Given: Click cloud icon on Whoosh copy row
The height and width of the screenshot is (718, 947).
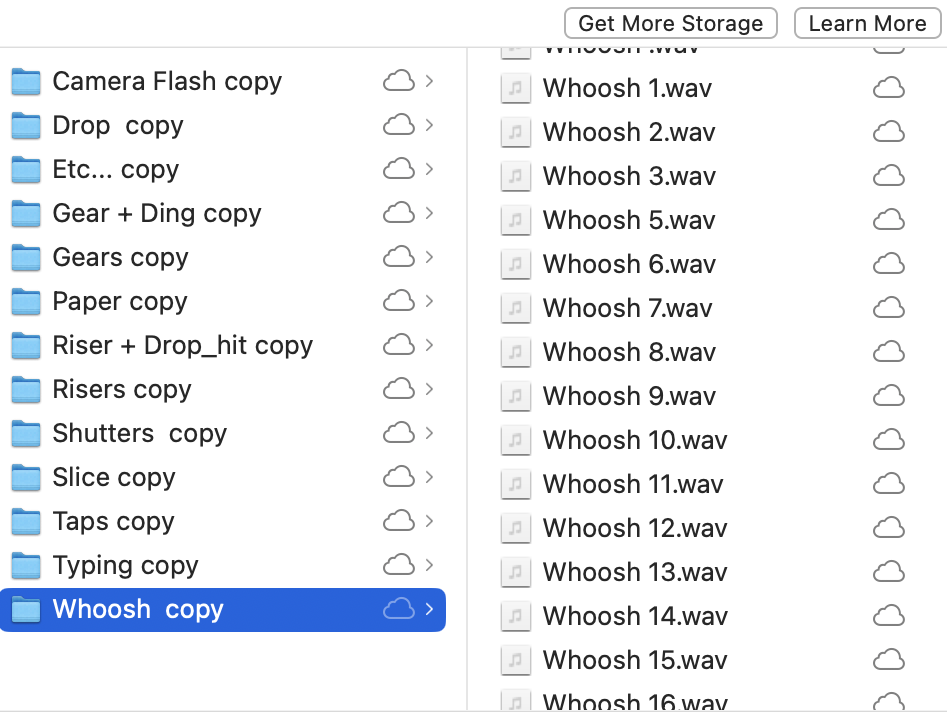Looking at the screenshot, I should pos(399,609).
